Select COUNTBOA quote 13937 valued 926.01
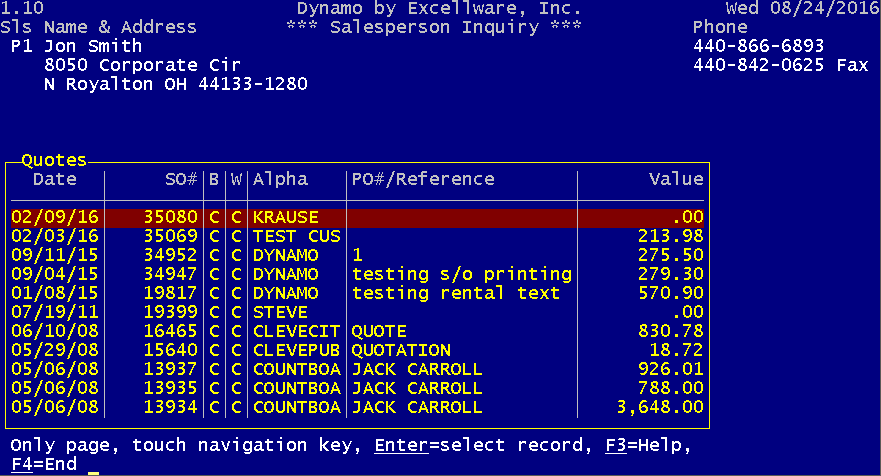This screenshot has width=881, height=476. (357, 369)
